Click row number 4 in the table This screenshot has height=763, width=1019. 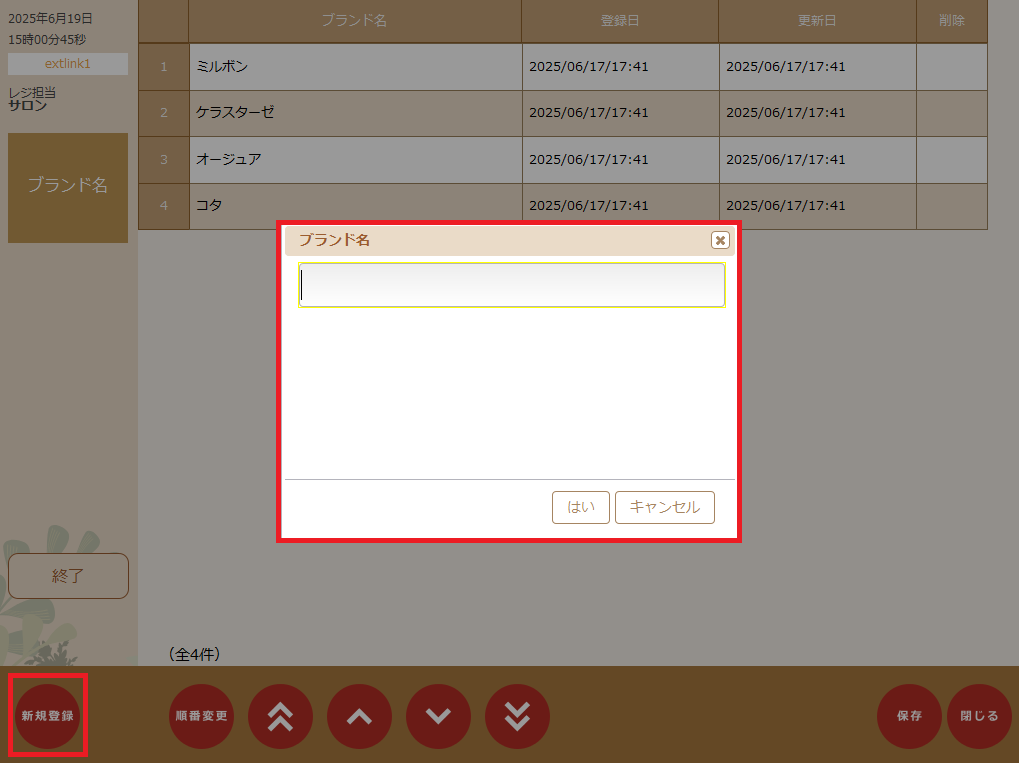164,206
